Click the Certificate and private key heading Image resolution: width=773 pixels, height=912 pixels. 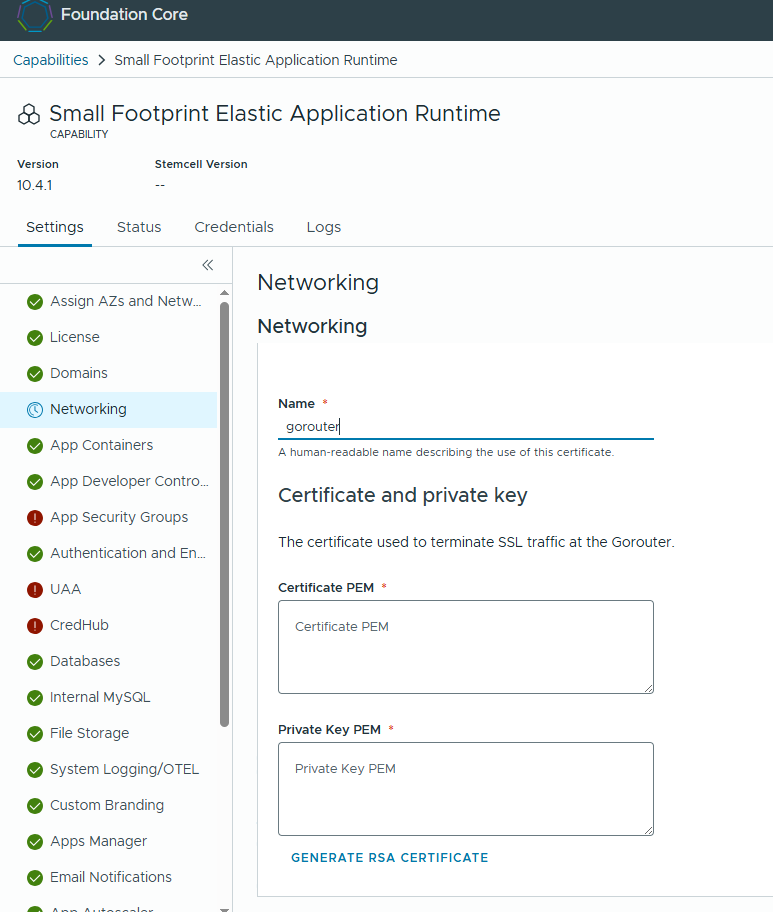point(402,496)
